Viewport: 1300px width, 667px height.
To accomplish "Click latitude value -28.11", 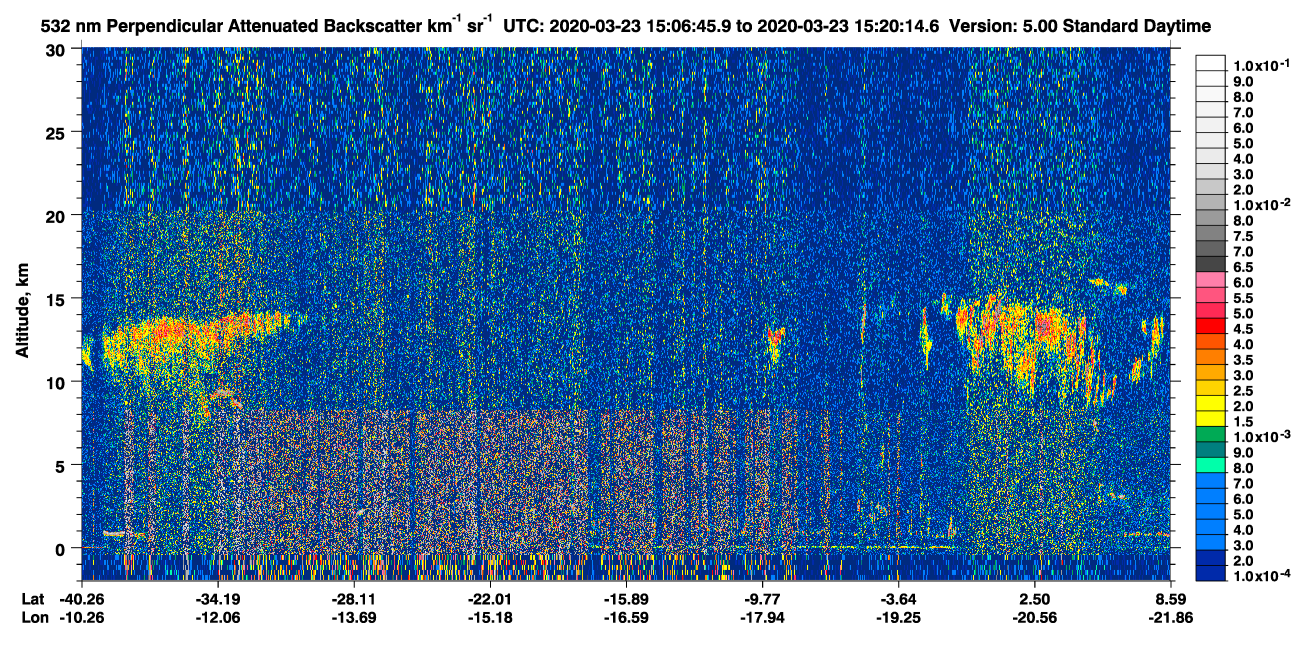I will (354, 599).
